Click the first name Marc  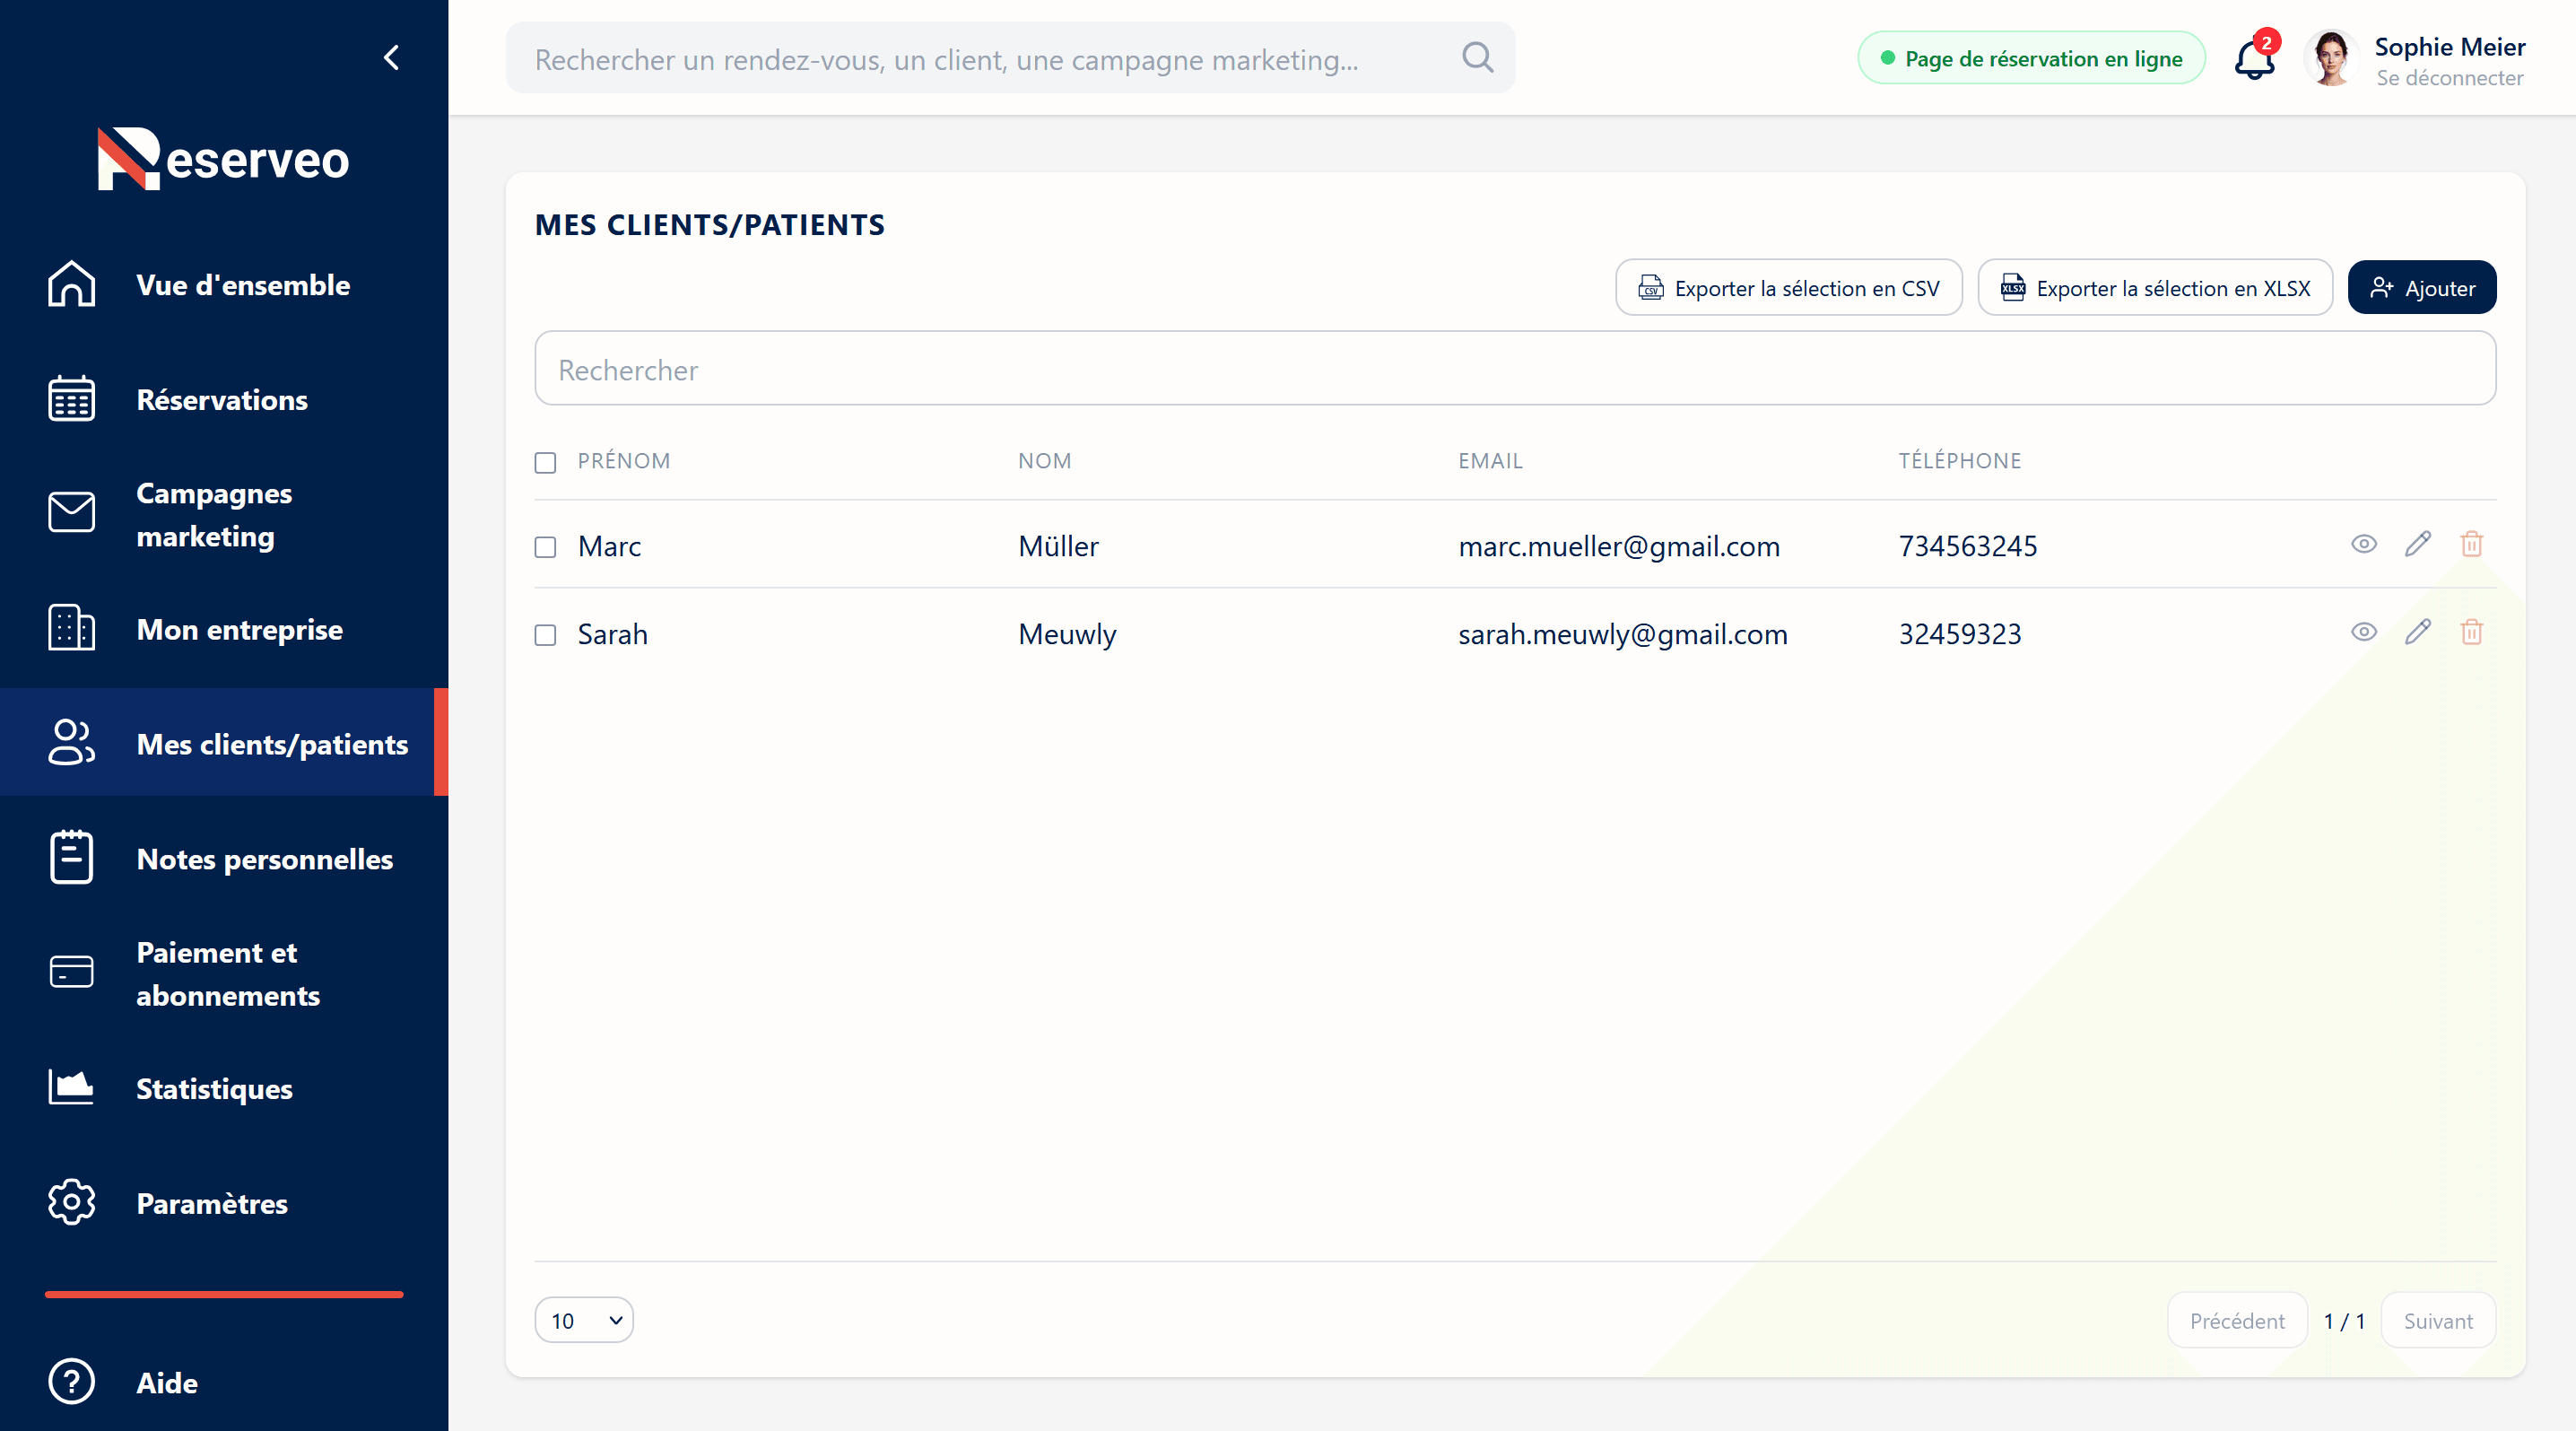click(610, 546)
